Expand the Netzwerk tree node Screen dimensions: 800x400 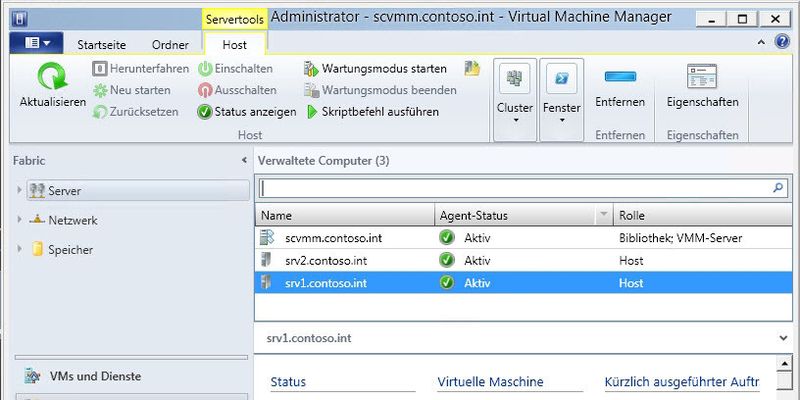(21, 220)
